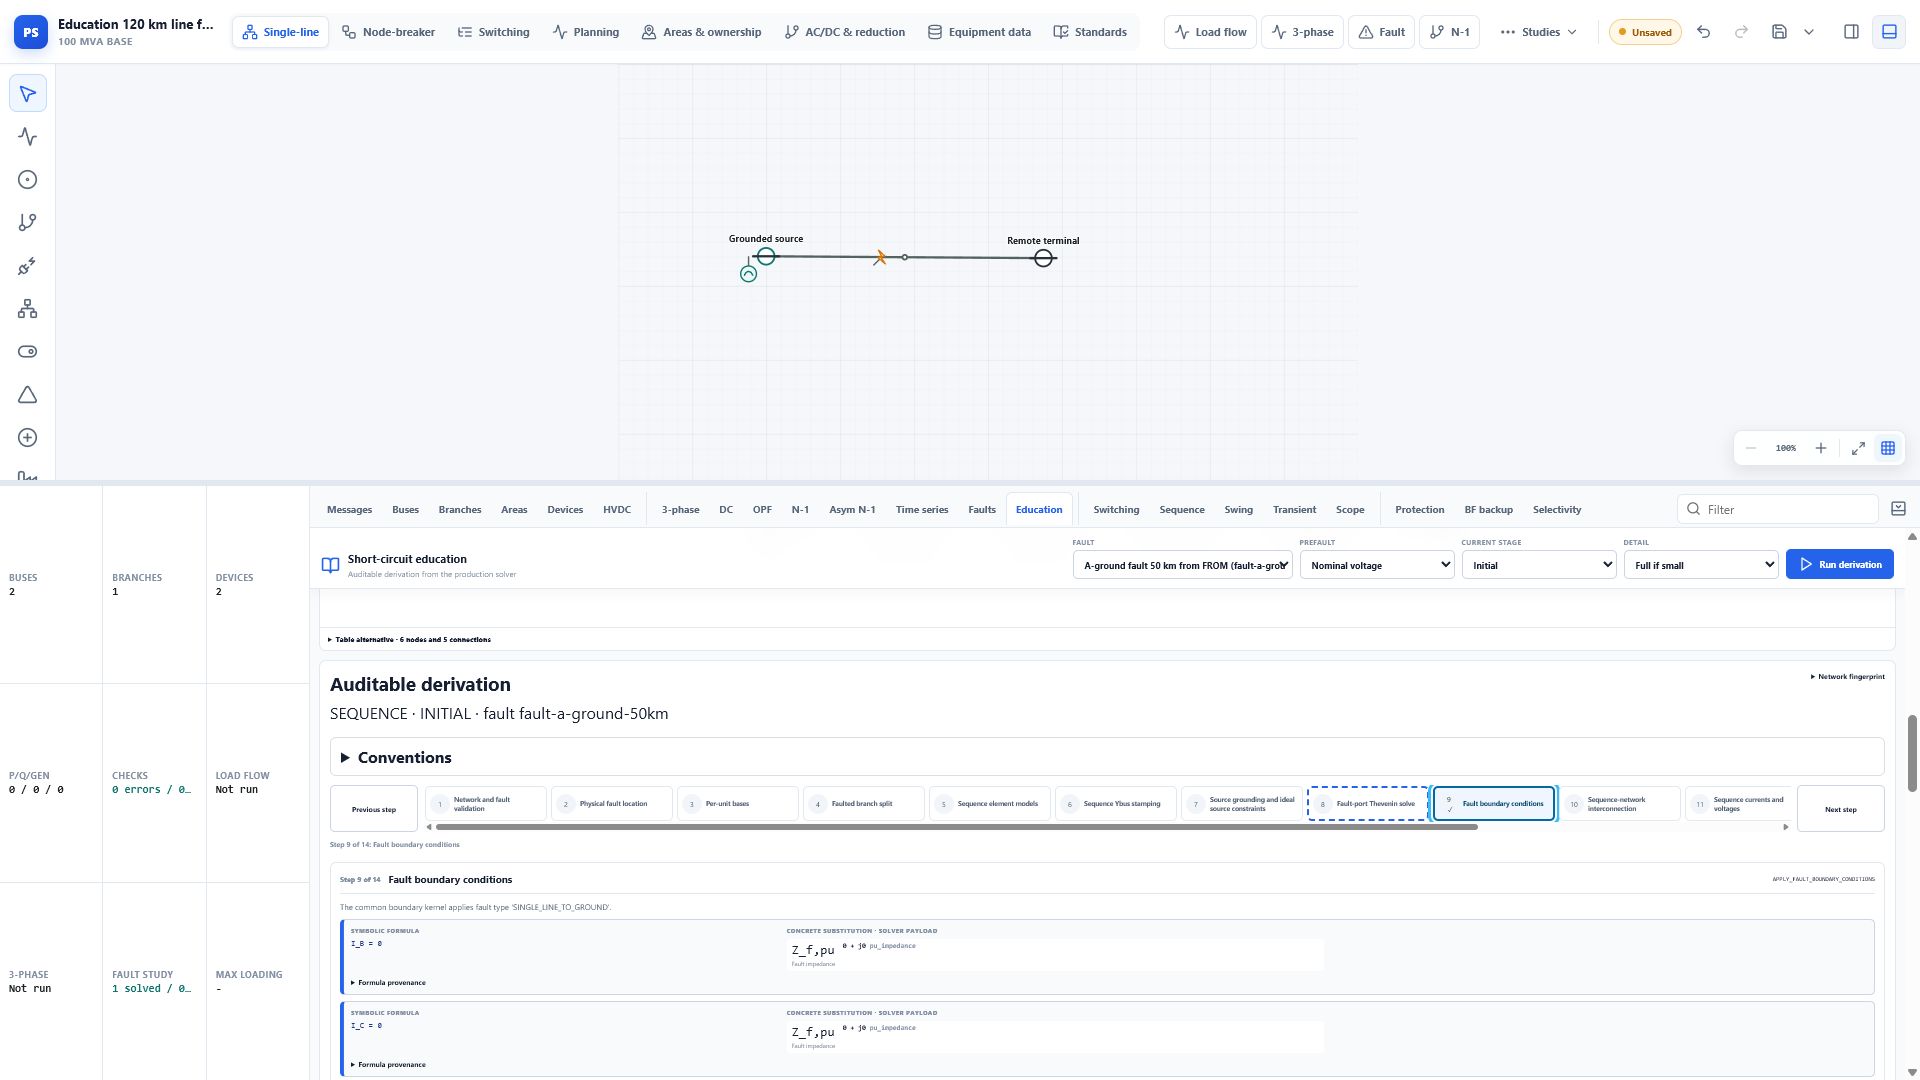
Task: Toggle the grid display icon
Action: pos(1888,448)
